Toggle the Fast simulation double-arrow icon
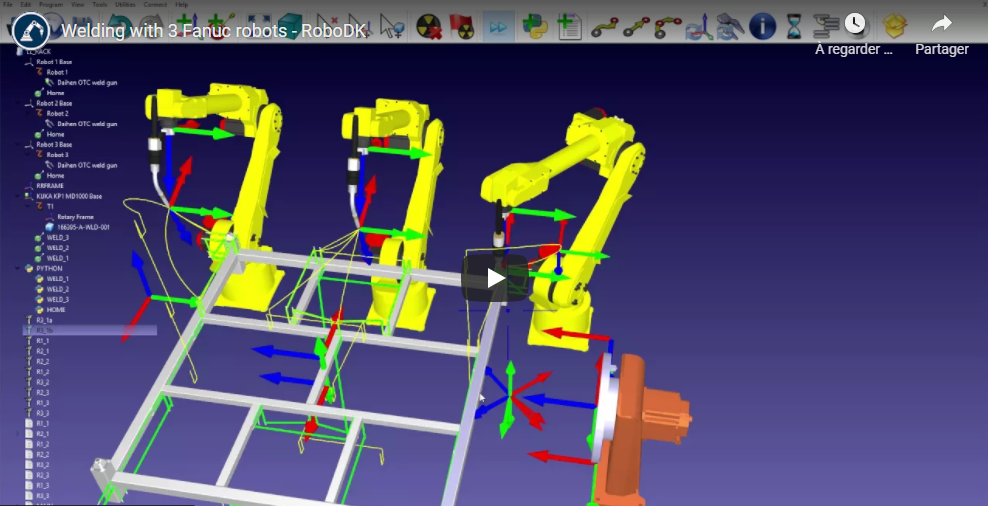The width and height of the screenshot is (988, 506). tap(498, 26)
